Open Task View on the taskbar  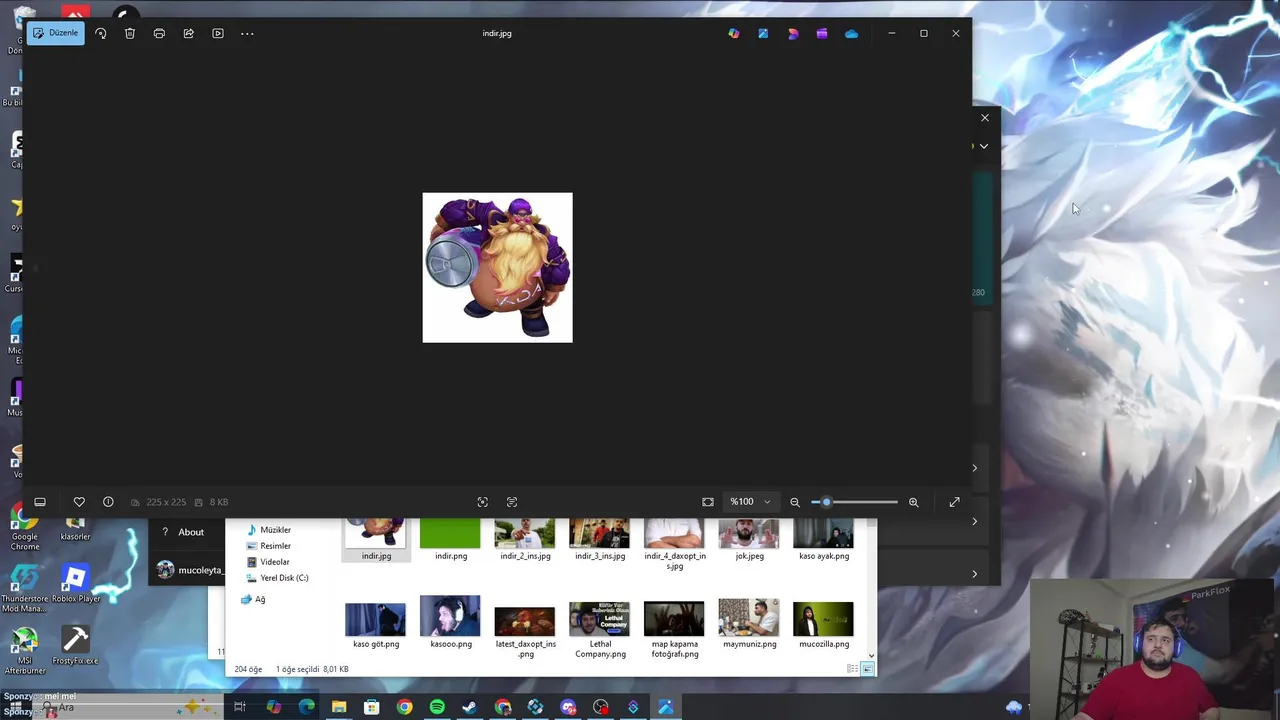(240, 707)
